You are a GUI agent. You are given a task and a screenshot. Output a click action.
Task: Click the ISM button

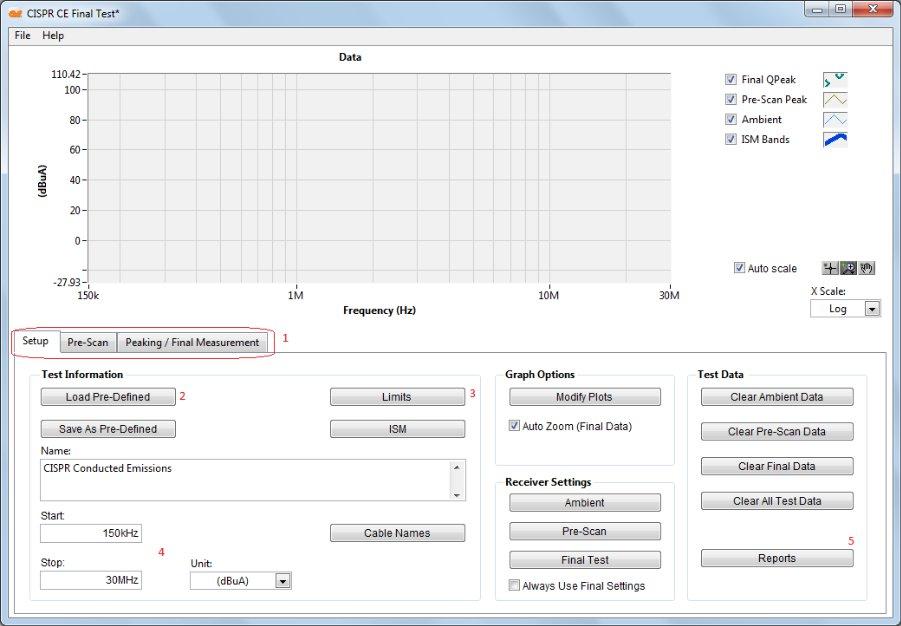pos(397,429)
